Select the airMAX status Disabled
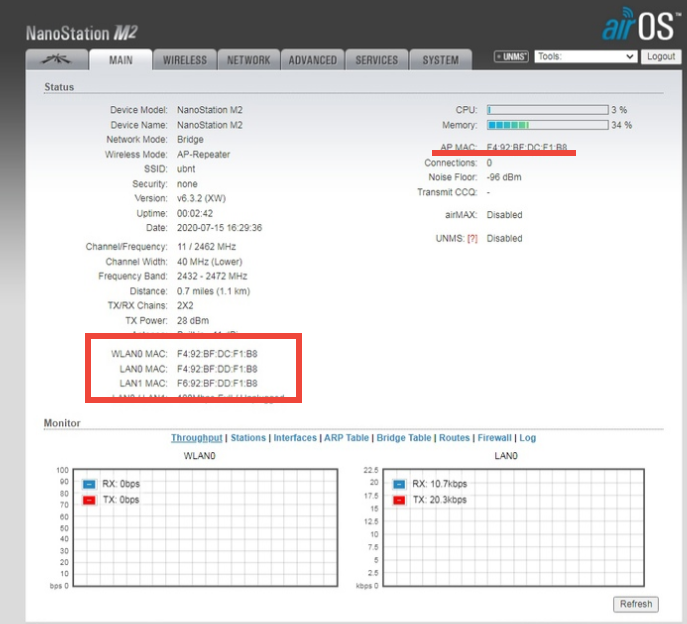 [504, 215]
